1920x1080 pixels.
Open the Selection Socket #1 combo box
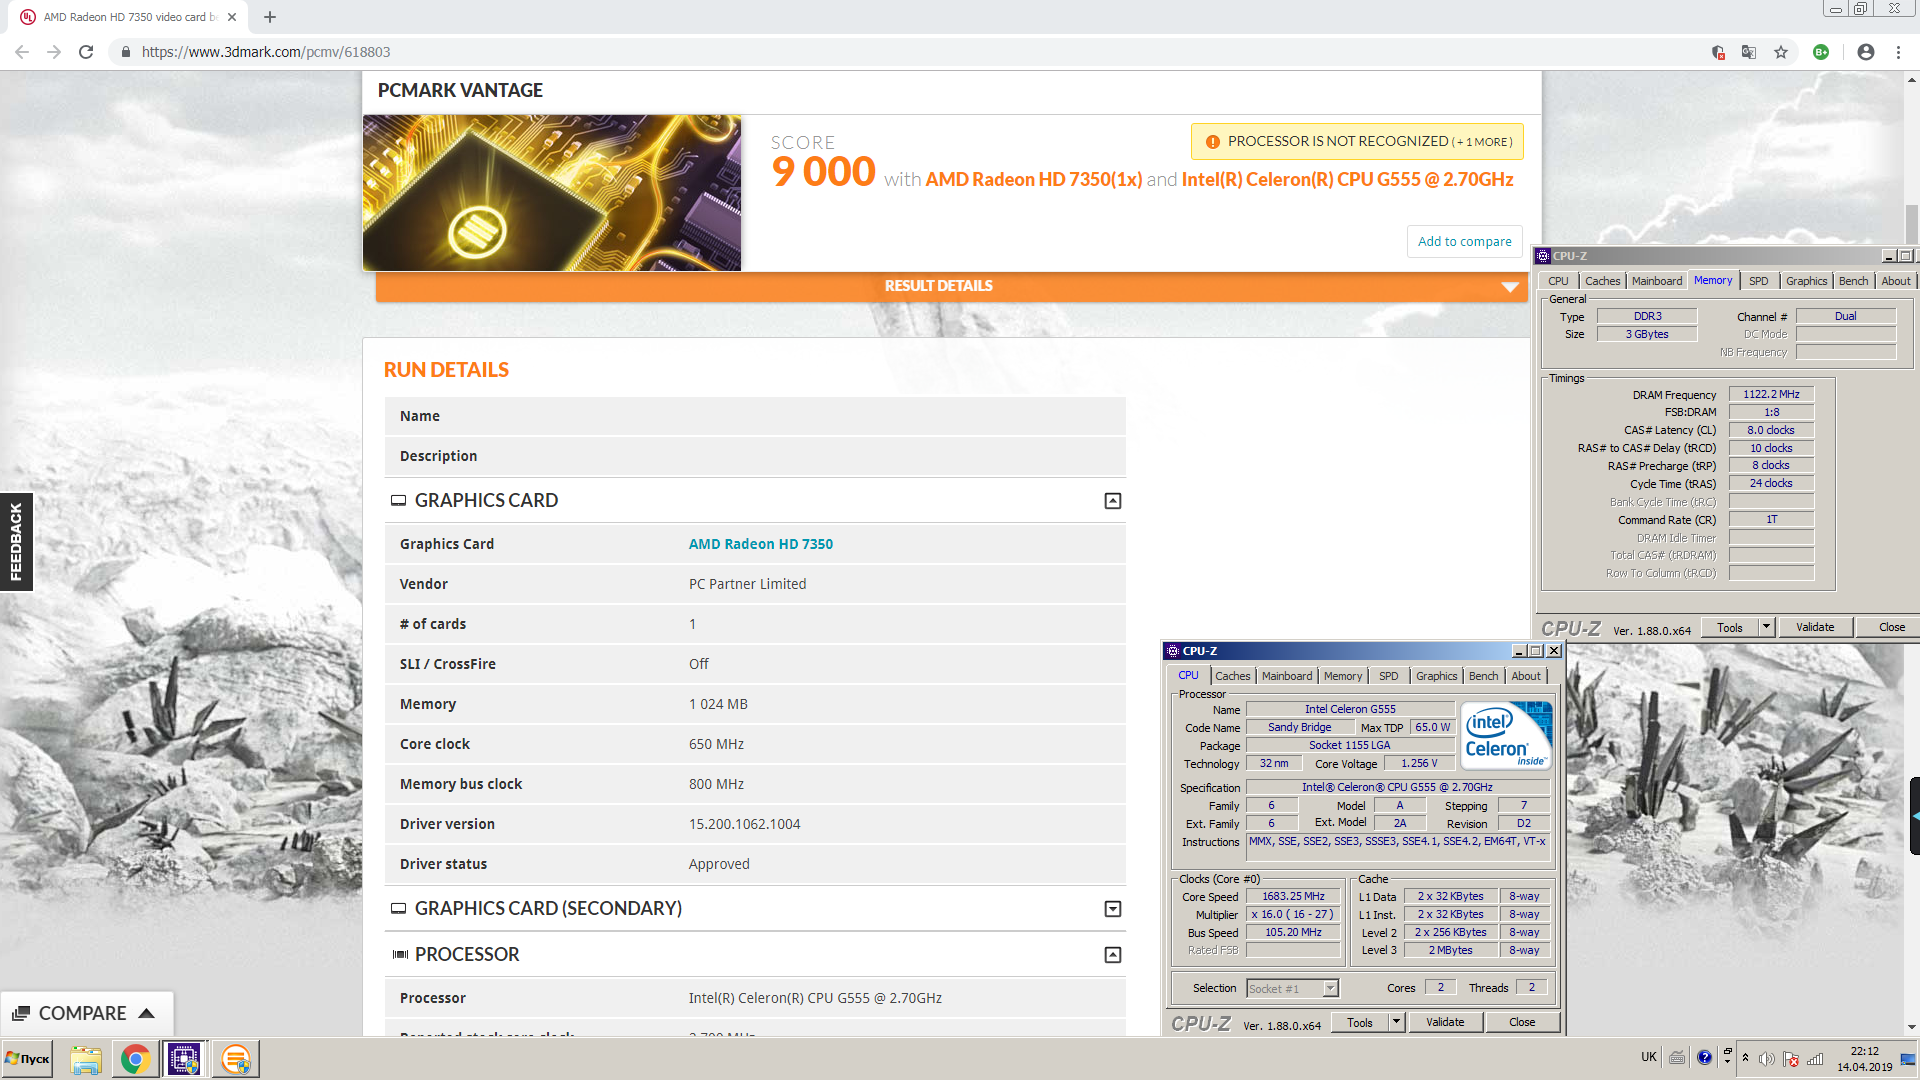point(1292,988)
